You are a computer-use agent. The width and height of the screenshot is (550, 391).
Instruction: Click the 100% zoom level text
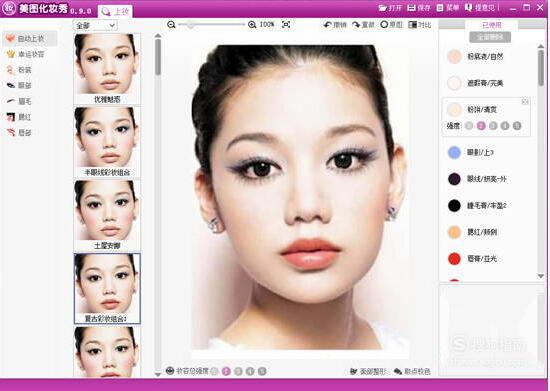click(267, 25)
